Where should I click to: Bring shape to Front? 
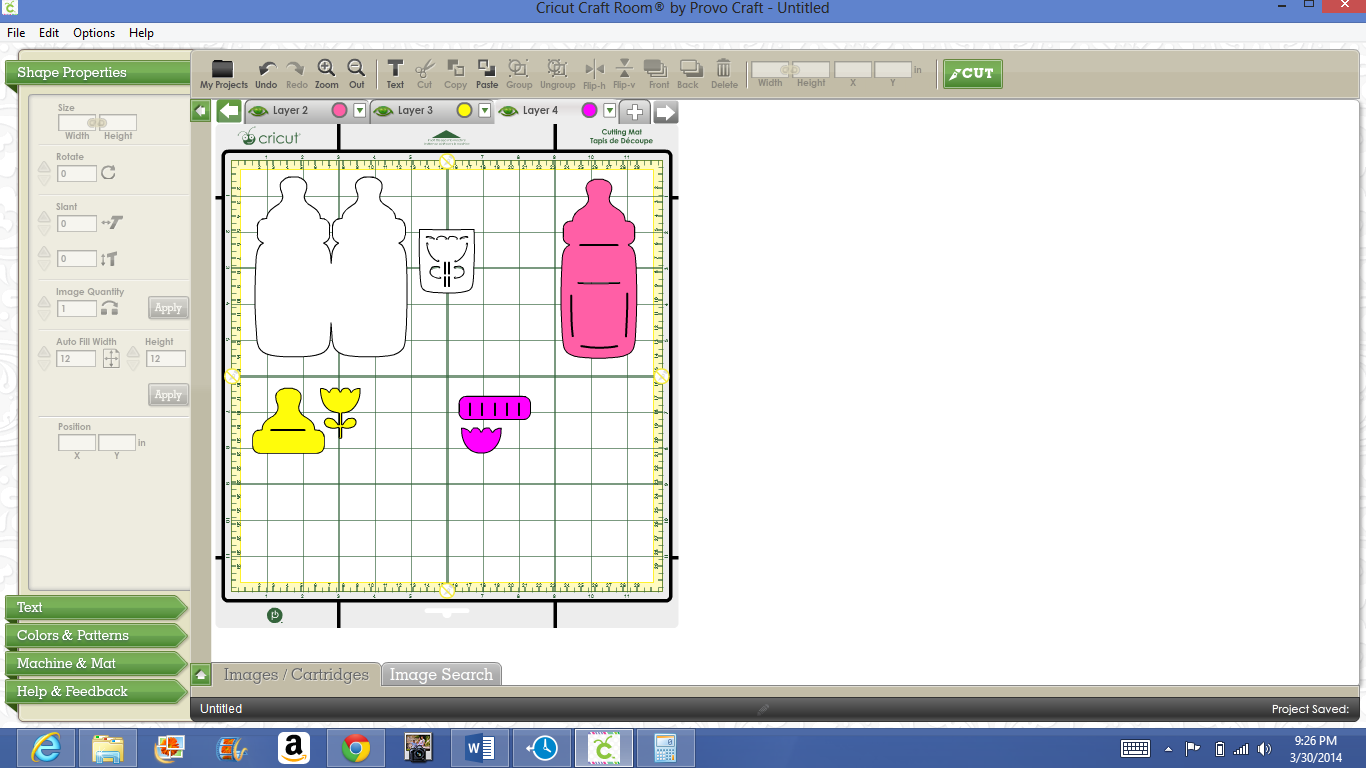[658, 74]
